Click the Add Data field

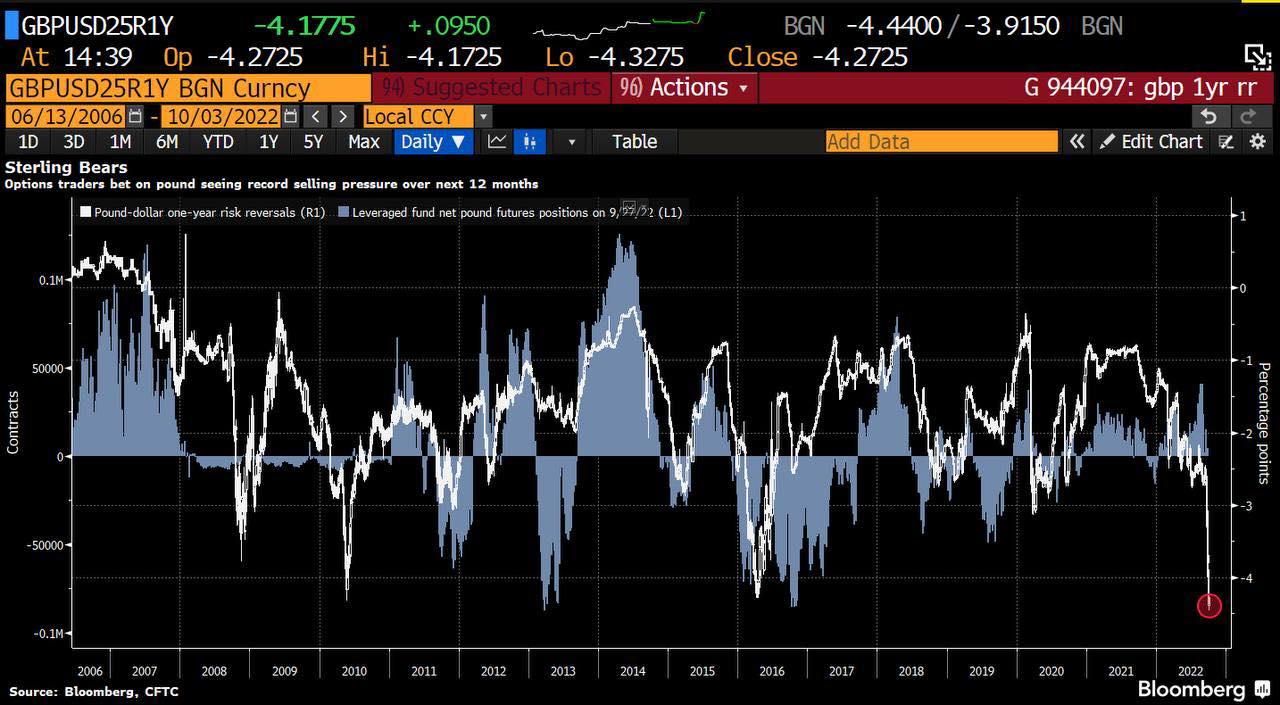pyautogui.click(x=942, y=142)
